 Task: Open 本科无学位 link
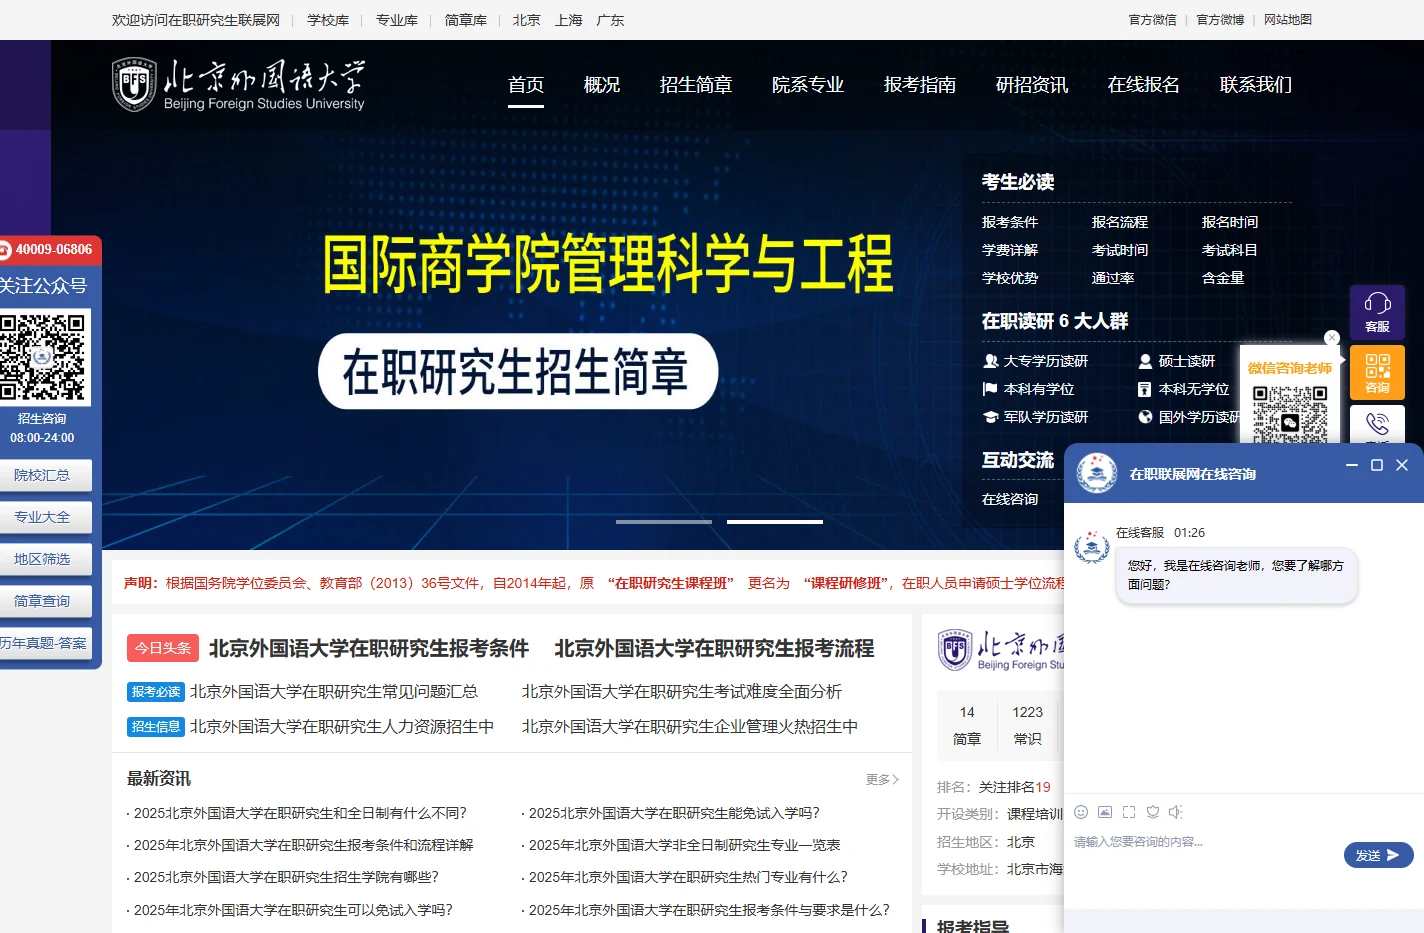1184,389
